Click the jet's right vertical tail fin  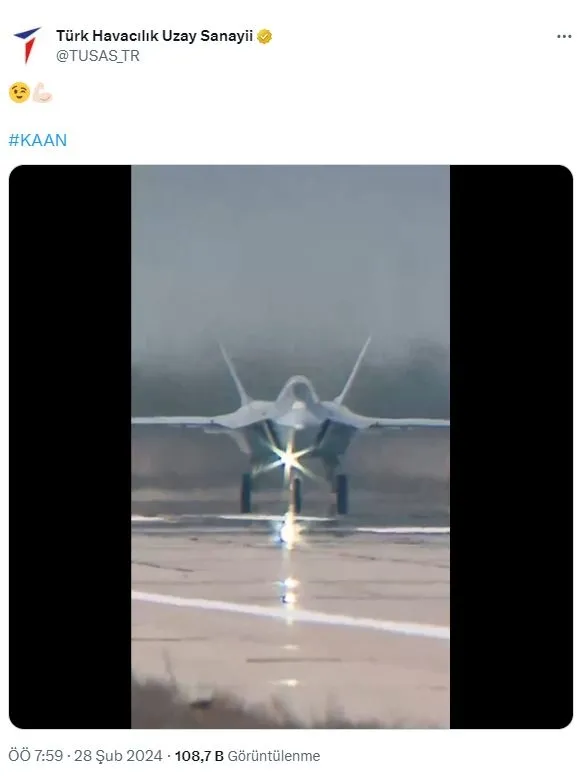(x=354, y=369)
